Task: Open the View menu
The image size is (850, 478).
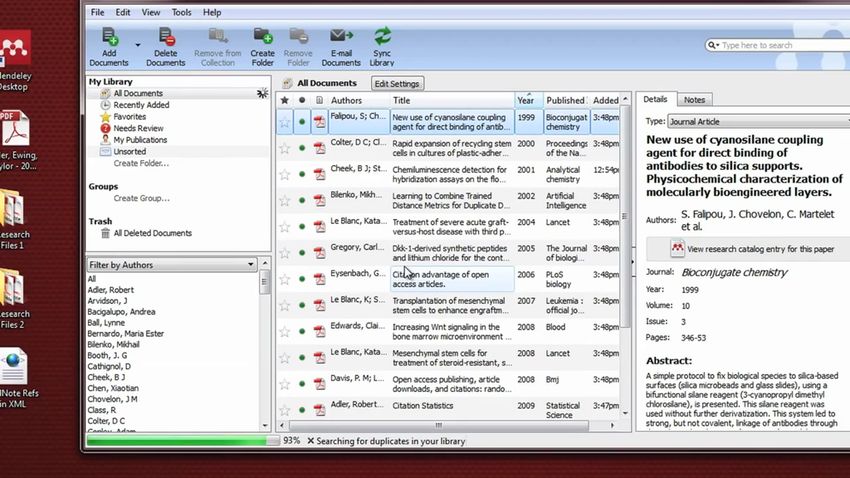Action: pyautogui.click(x=151, y=12)
